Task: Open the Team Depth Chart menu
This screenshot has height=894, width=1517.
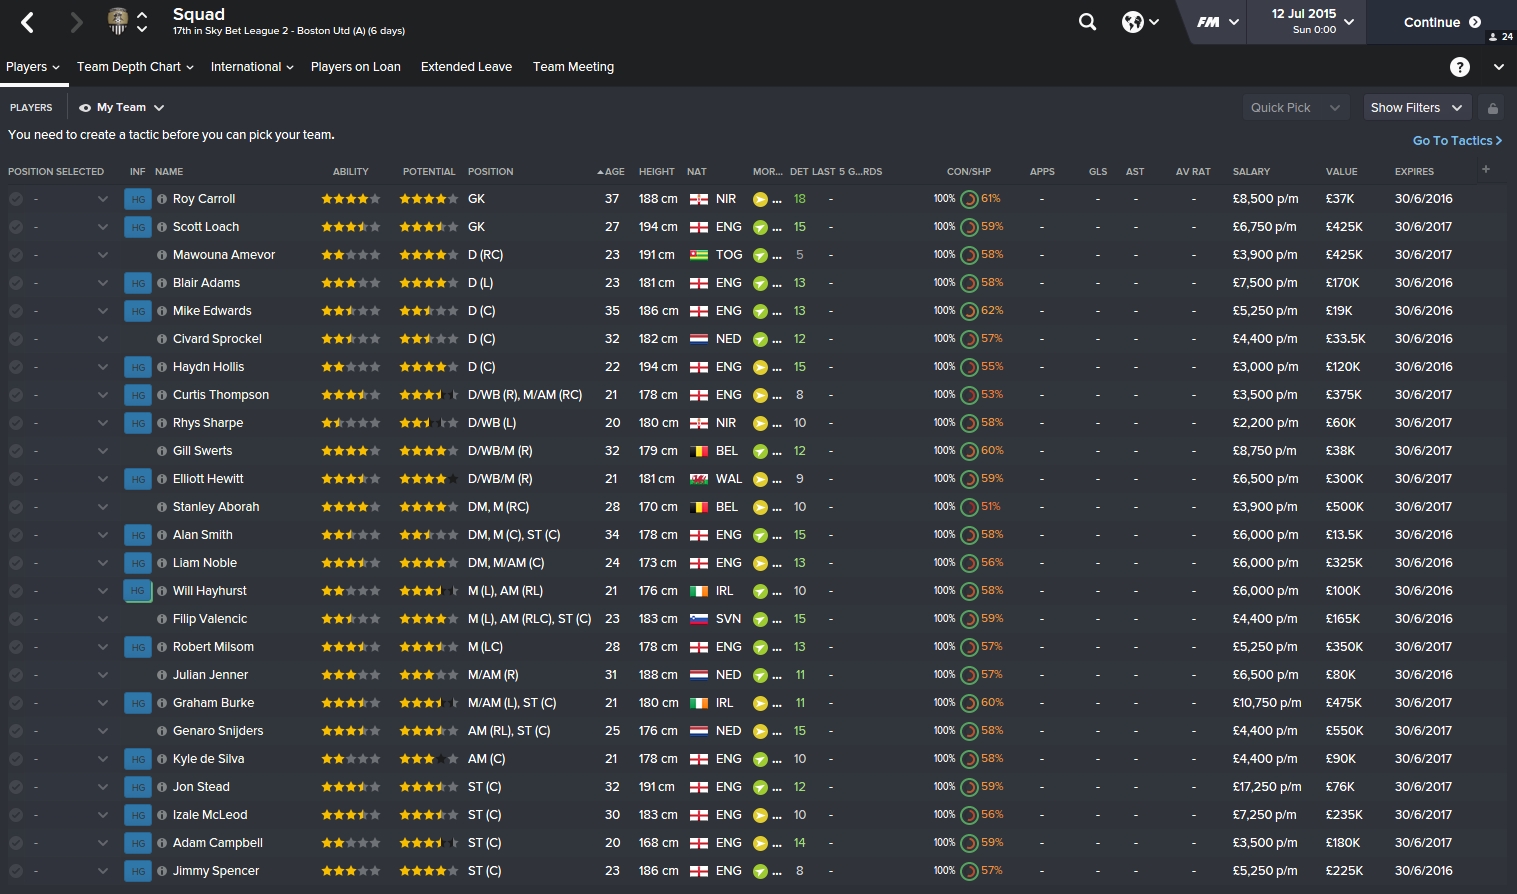Action: [x=135, y=67]
